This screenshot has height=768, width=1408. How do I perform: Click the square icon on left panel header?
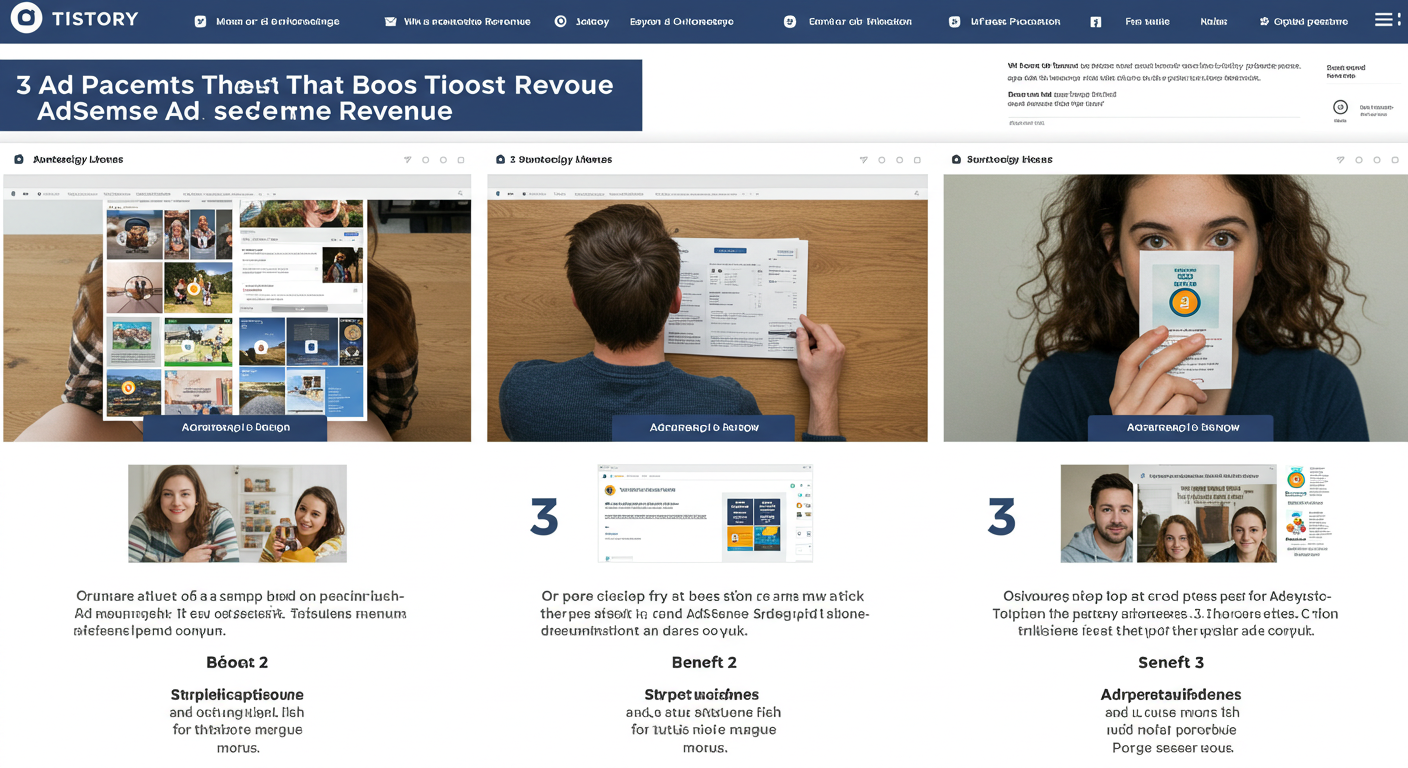(x=461, y=160)
